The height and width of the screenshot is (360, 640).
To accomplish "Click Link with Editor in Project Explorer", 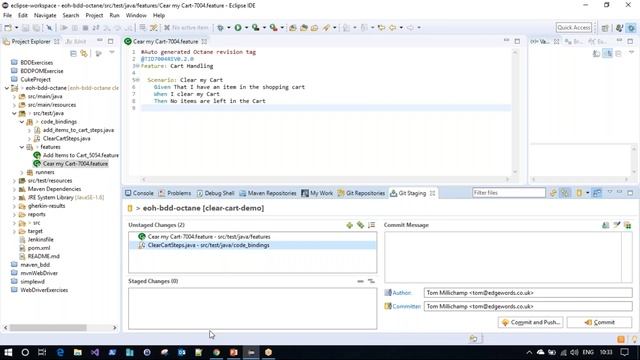I will coord(84,53).
